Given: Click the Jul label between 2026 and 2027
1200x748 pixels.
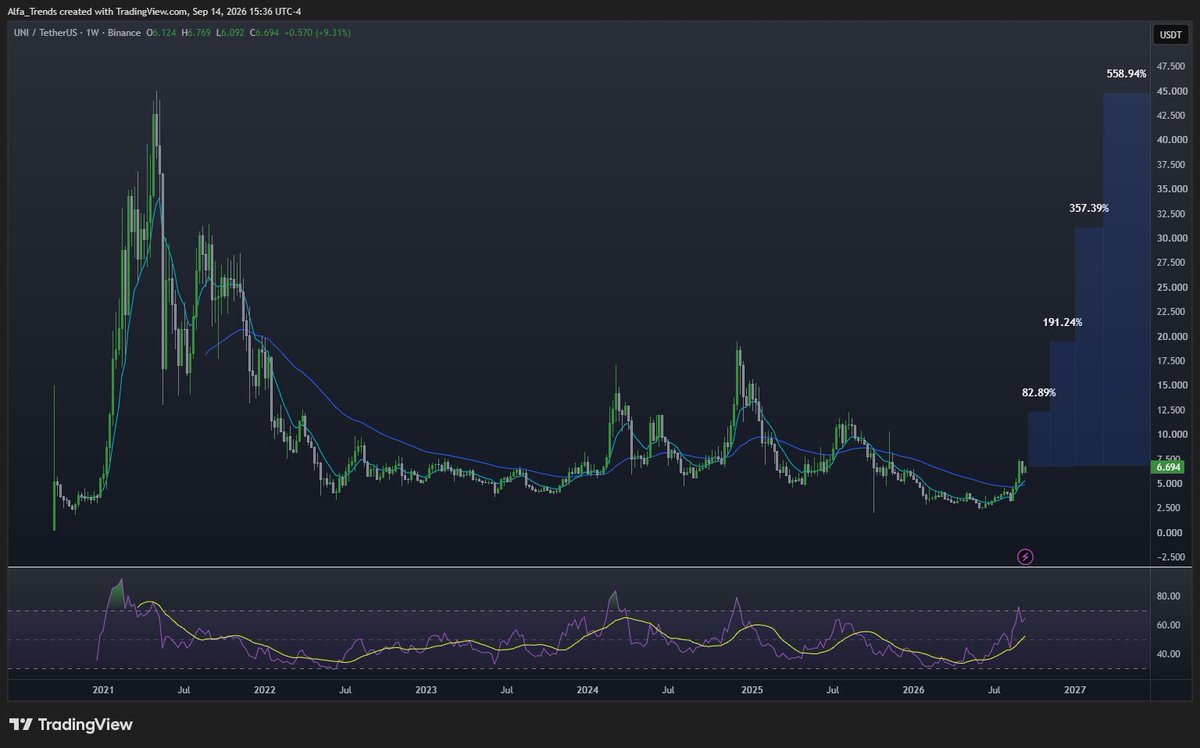Looking at the screenshot, I should (x=994, y=690).
